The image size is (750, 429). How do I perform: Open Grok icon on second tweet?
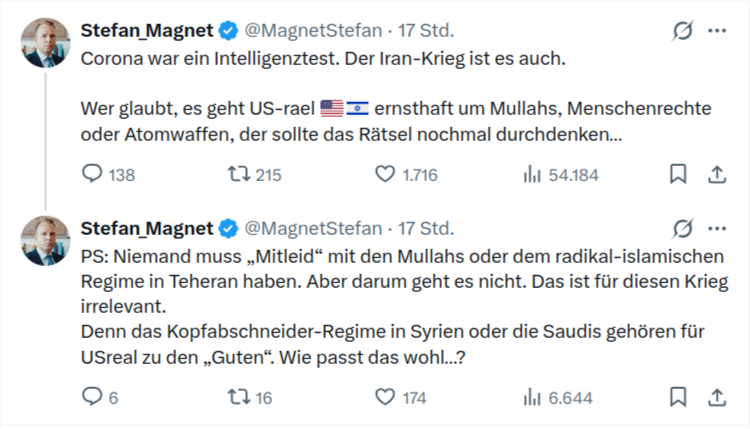[683, 227]
